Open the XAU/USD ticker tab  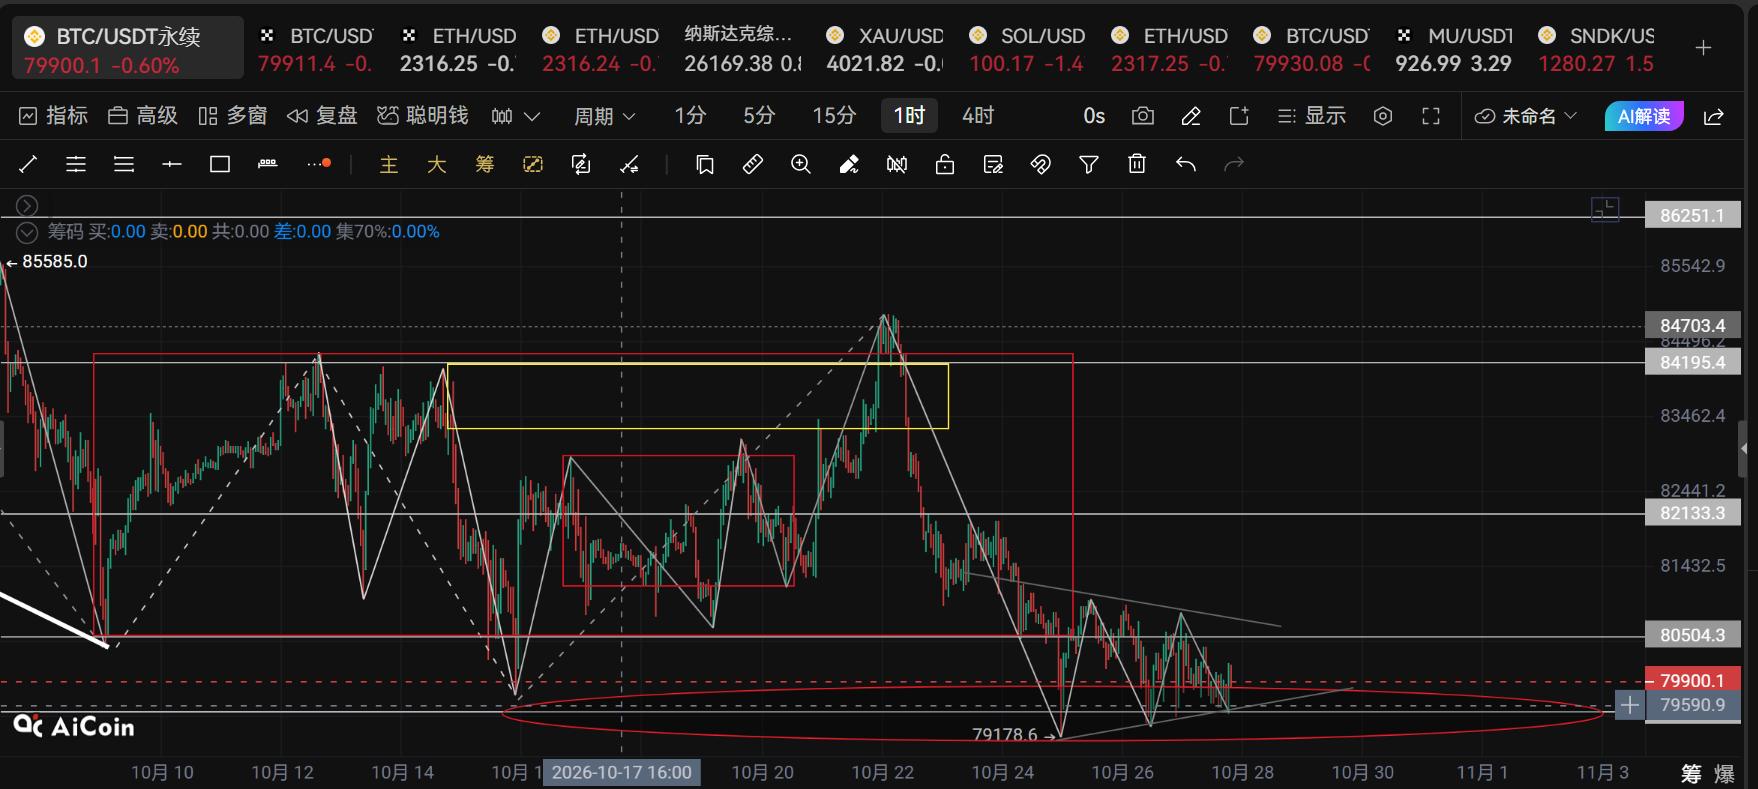click(885, 49)
